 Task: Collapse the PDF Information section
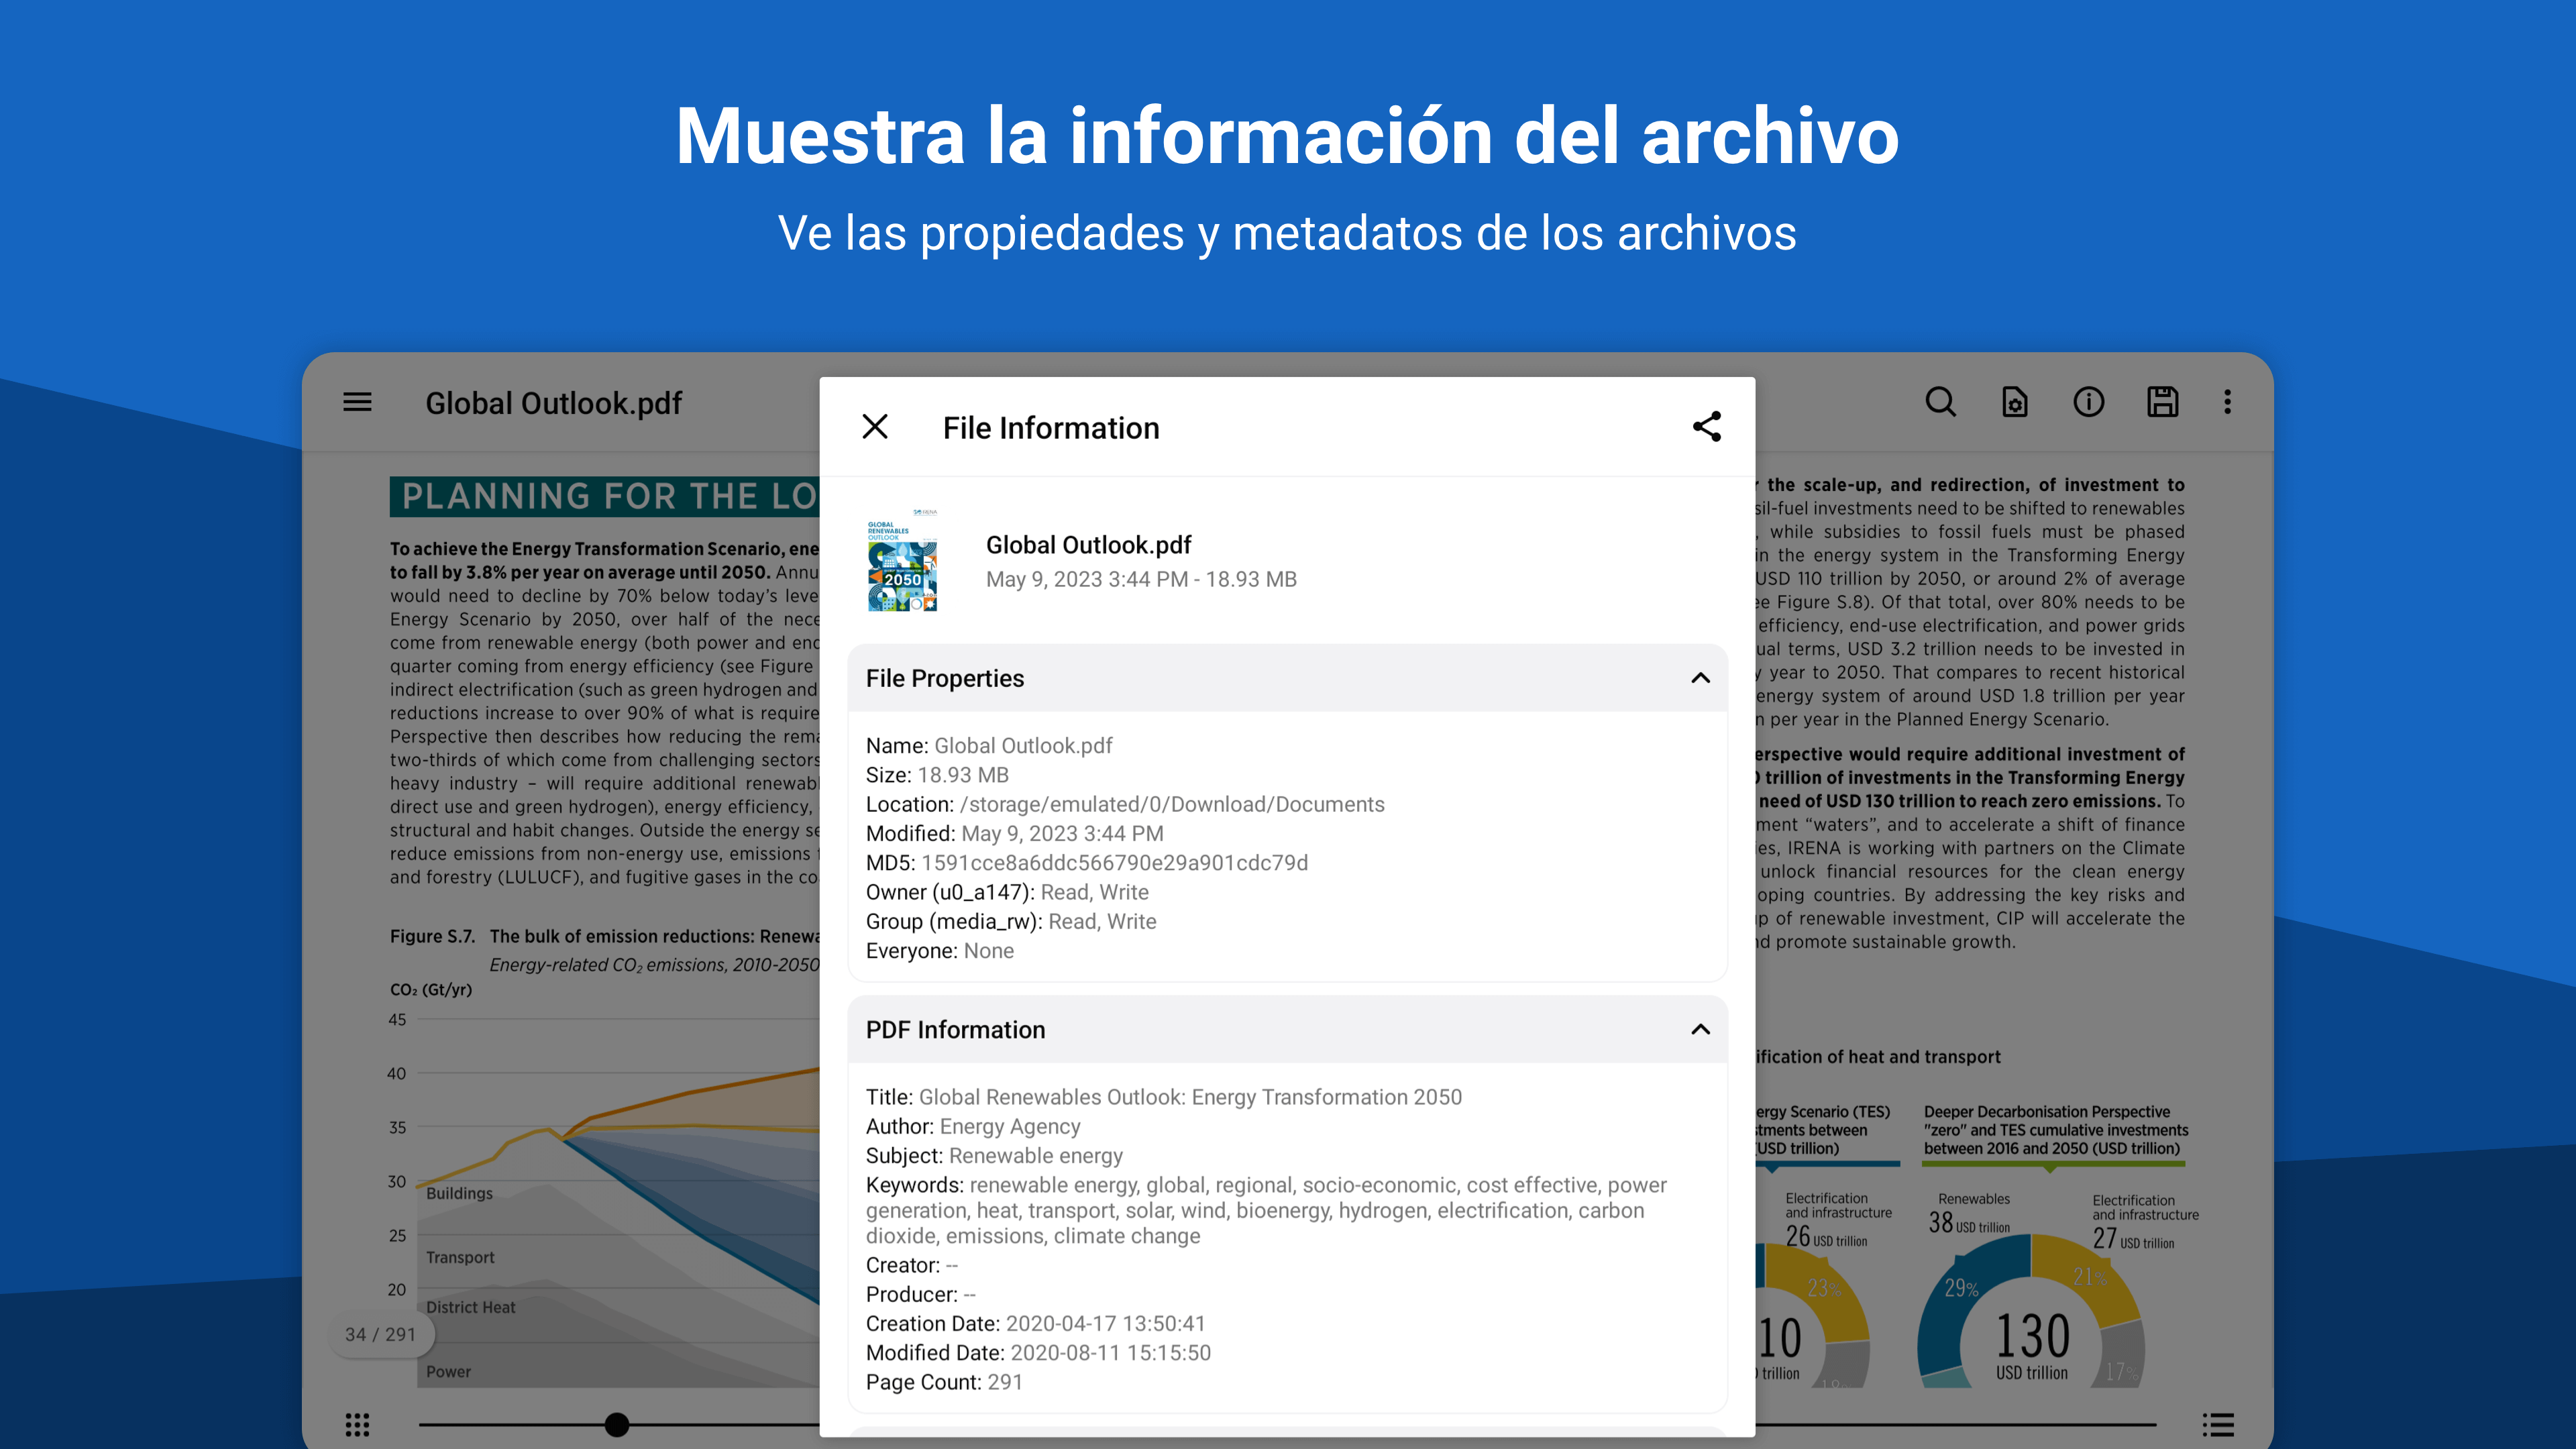[x=1700, y=1030]
